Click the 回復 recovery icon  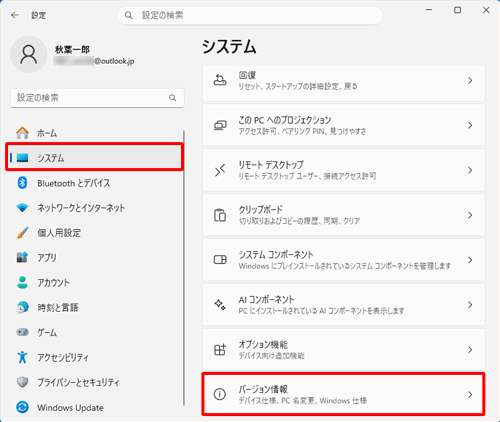220,80
